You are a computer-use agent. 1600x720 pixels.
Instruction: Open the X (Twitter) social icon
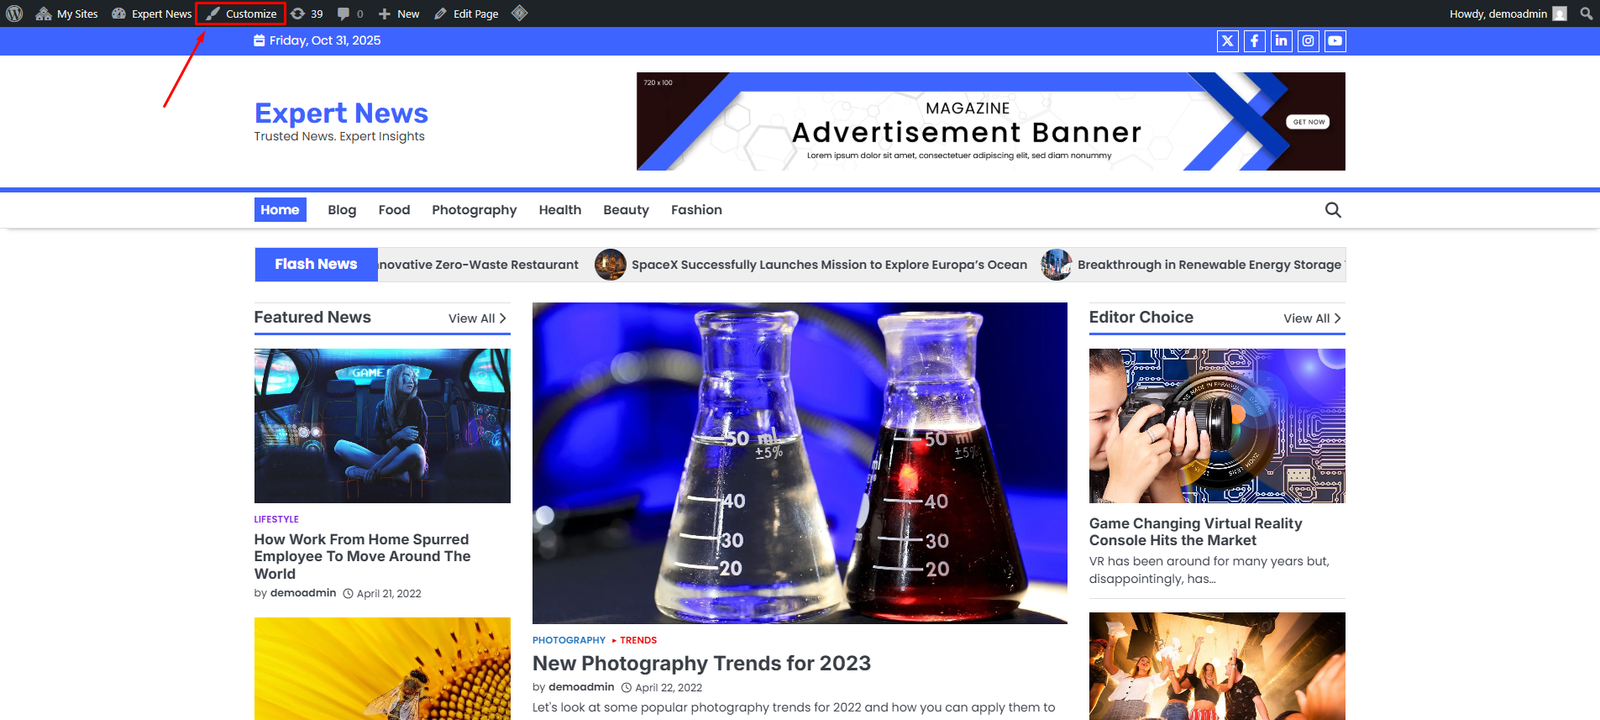coord(1227,41)
